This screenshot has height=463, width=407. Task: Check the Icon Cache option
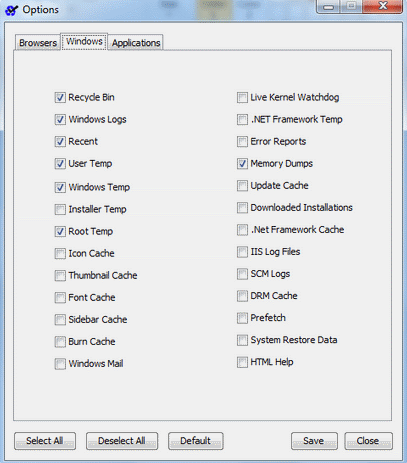(x=60, y=253)
